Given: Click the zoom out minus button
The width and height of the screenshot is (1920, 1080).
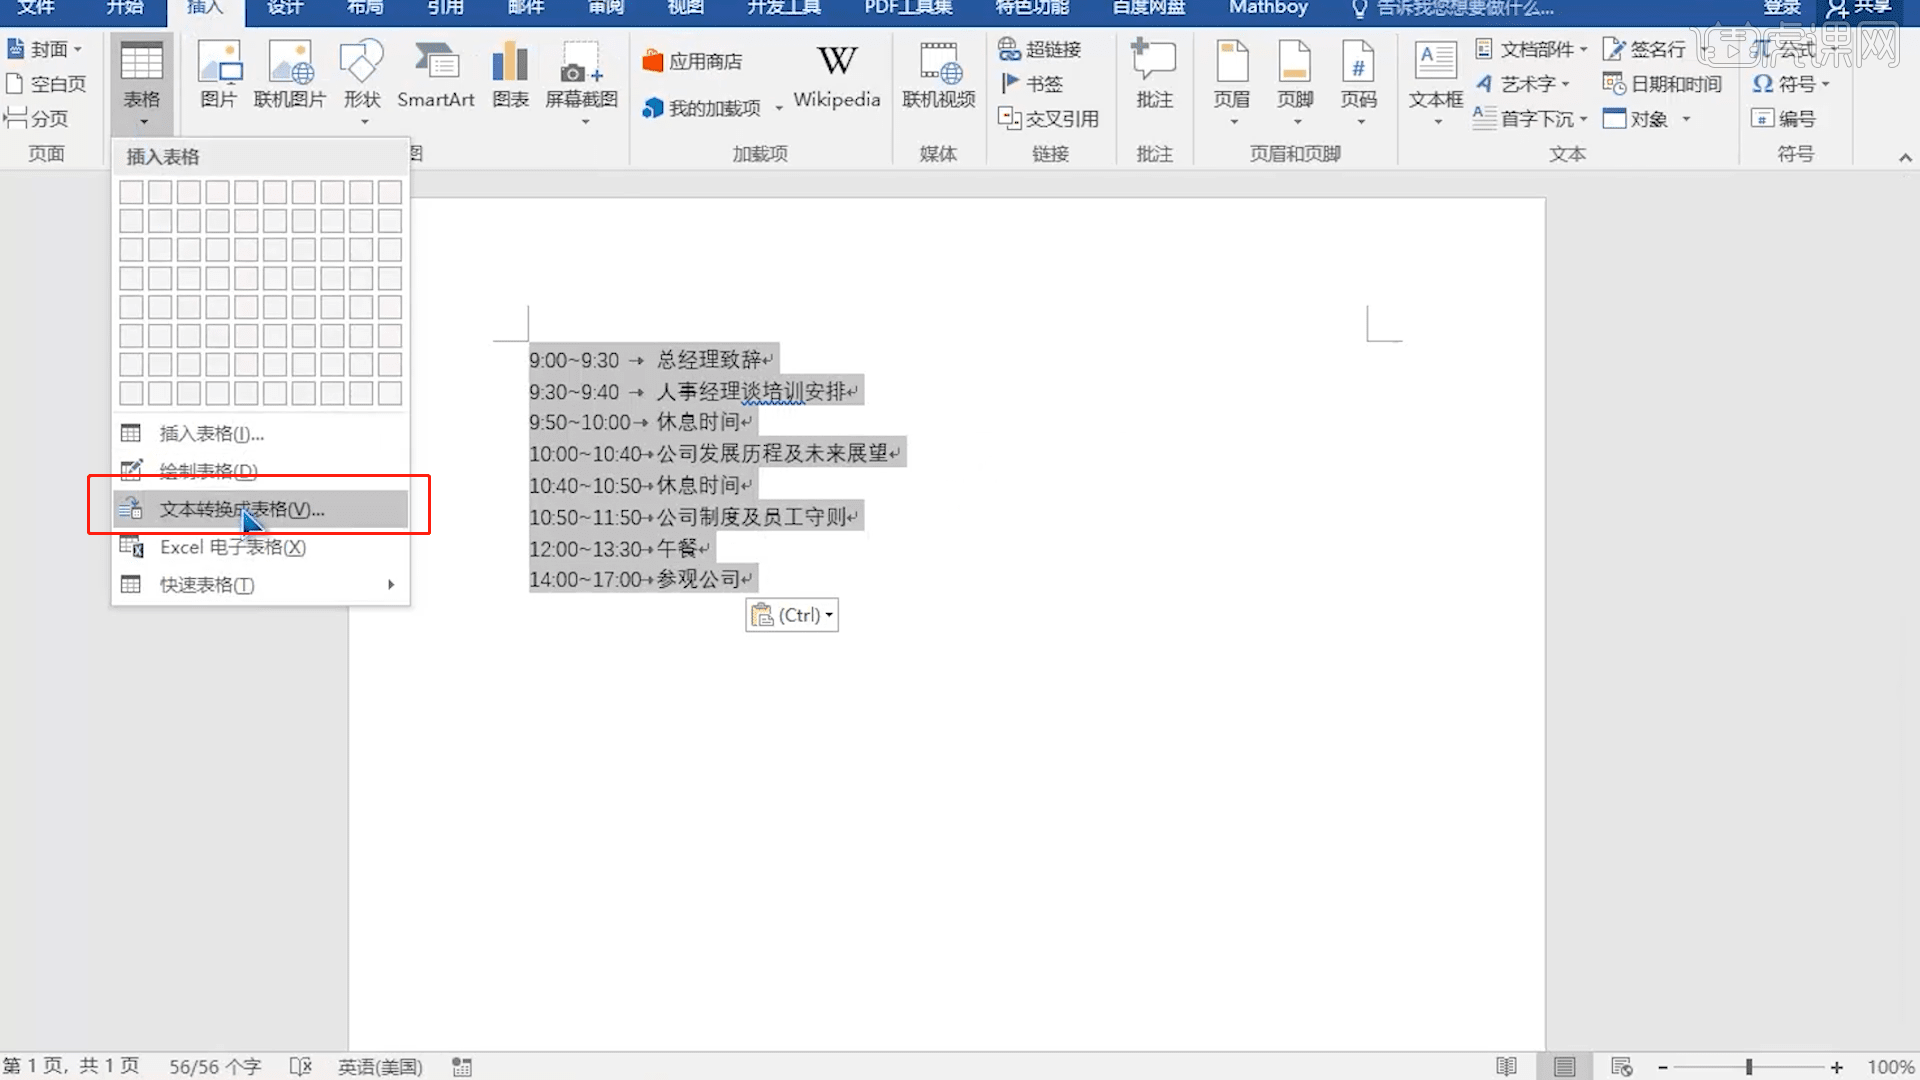Looking at the screenshot, I should coord(1663,1068).
